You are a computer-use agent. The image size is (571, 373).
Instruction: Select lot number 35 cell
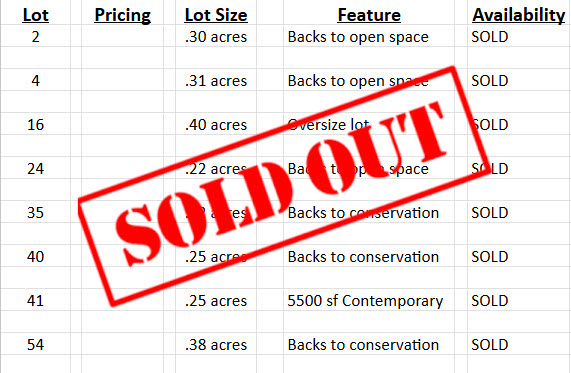click(35, 213)
